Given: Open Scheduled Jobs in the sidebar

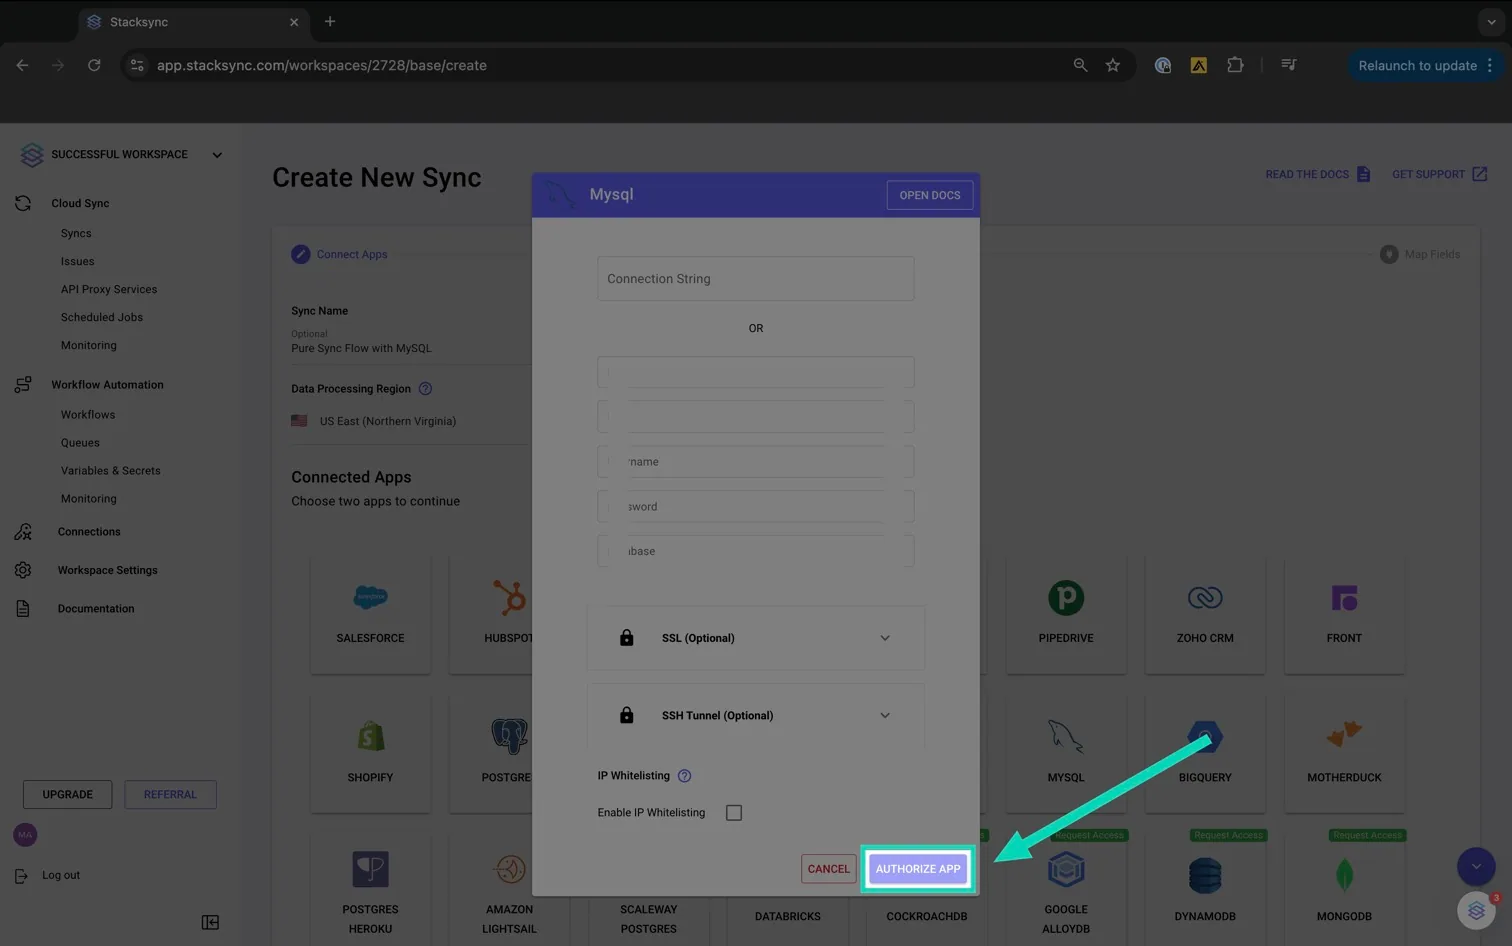Looking at the screenshot, I should pos(102,317).
